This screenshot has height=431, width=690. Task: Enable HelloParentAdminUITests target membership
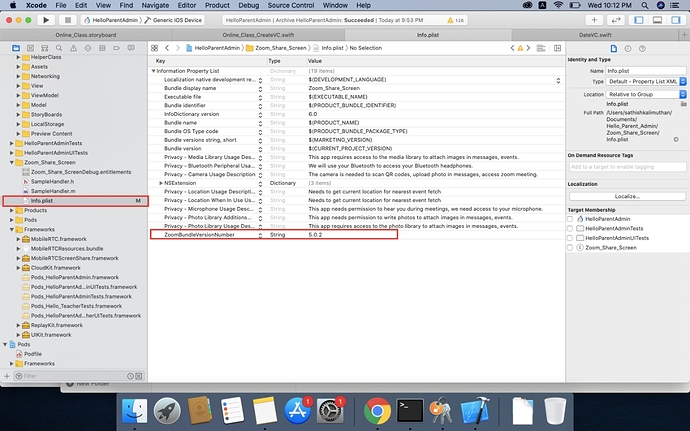(x=570, y=238)
